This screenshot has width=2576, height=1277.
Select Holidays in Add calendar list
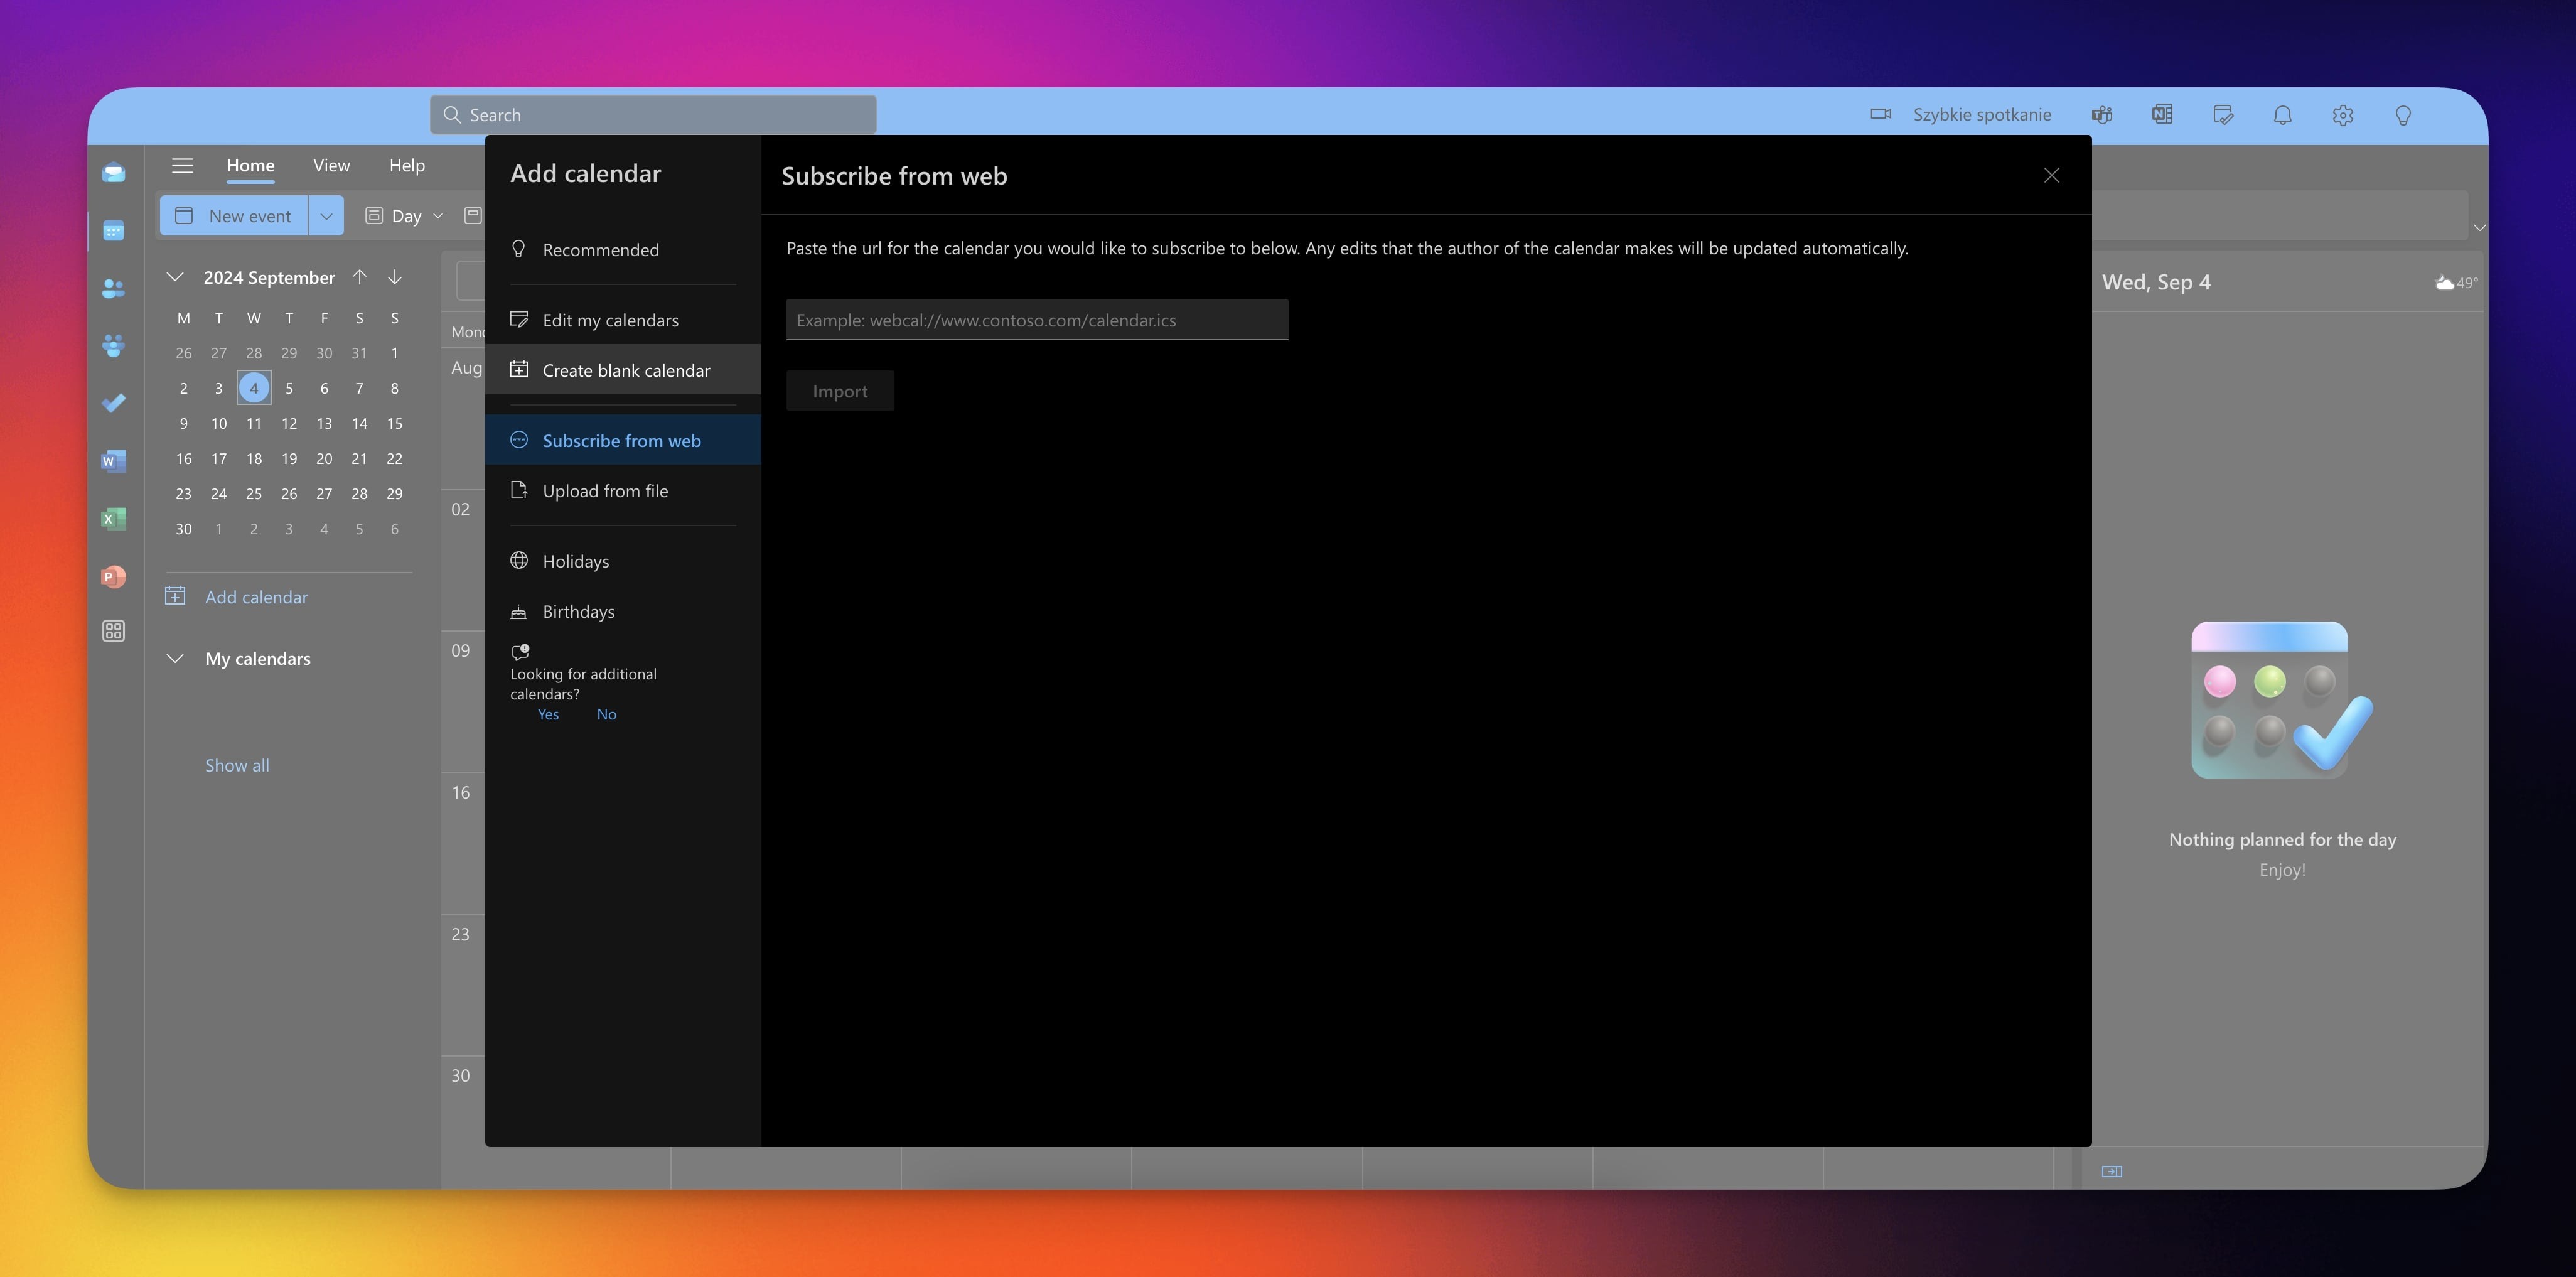point(575,561)
